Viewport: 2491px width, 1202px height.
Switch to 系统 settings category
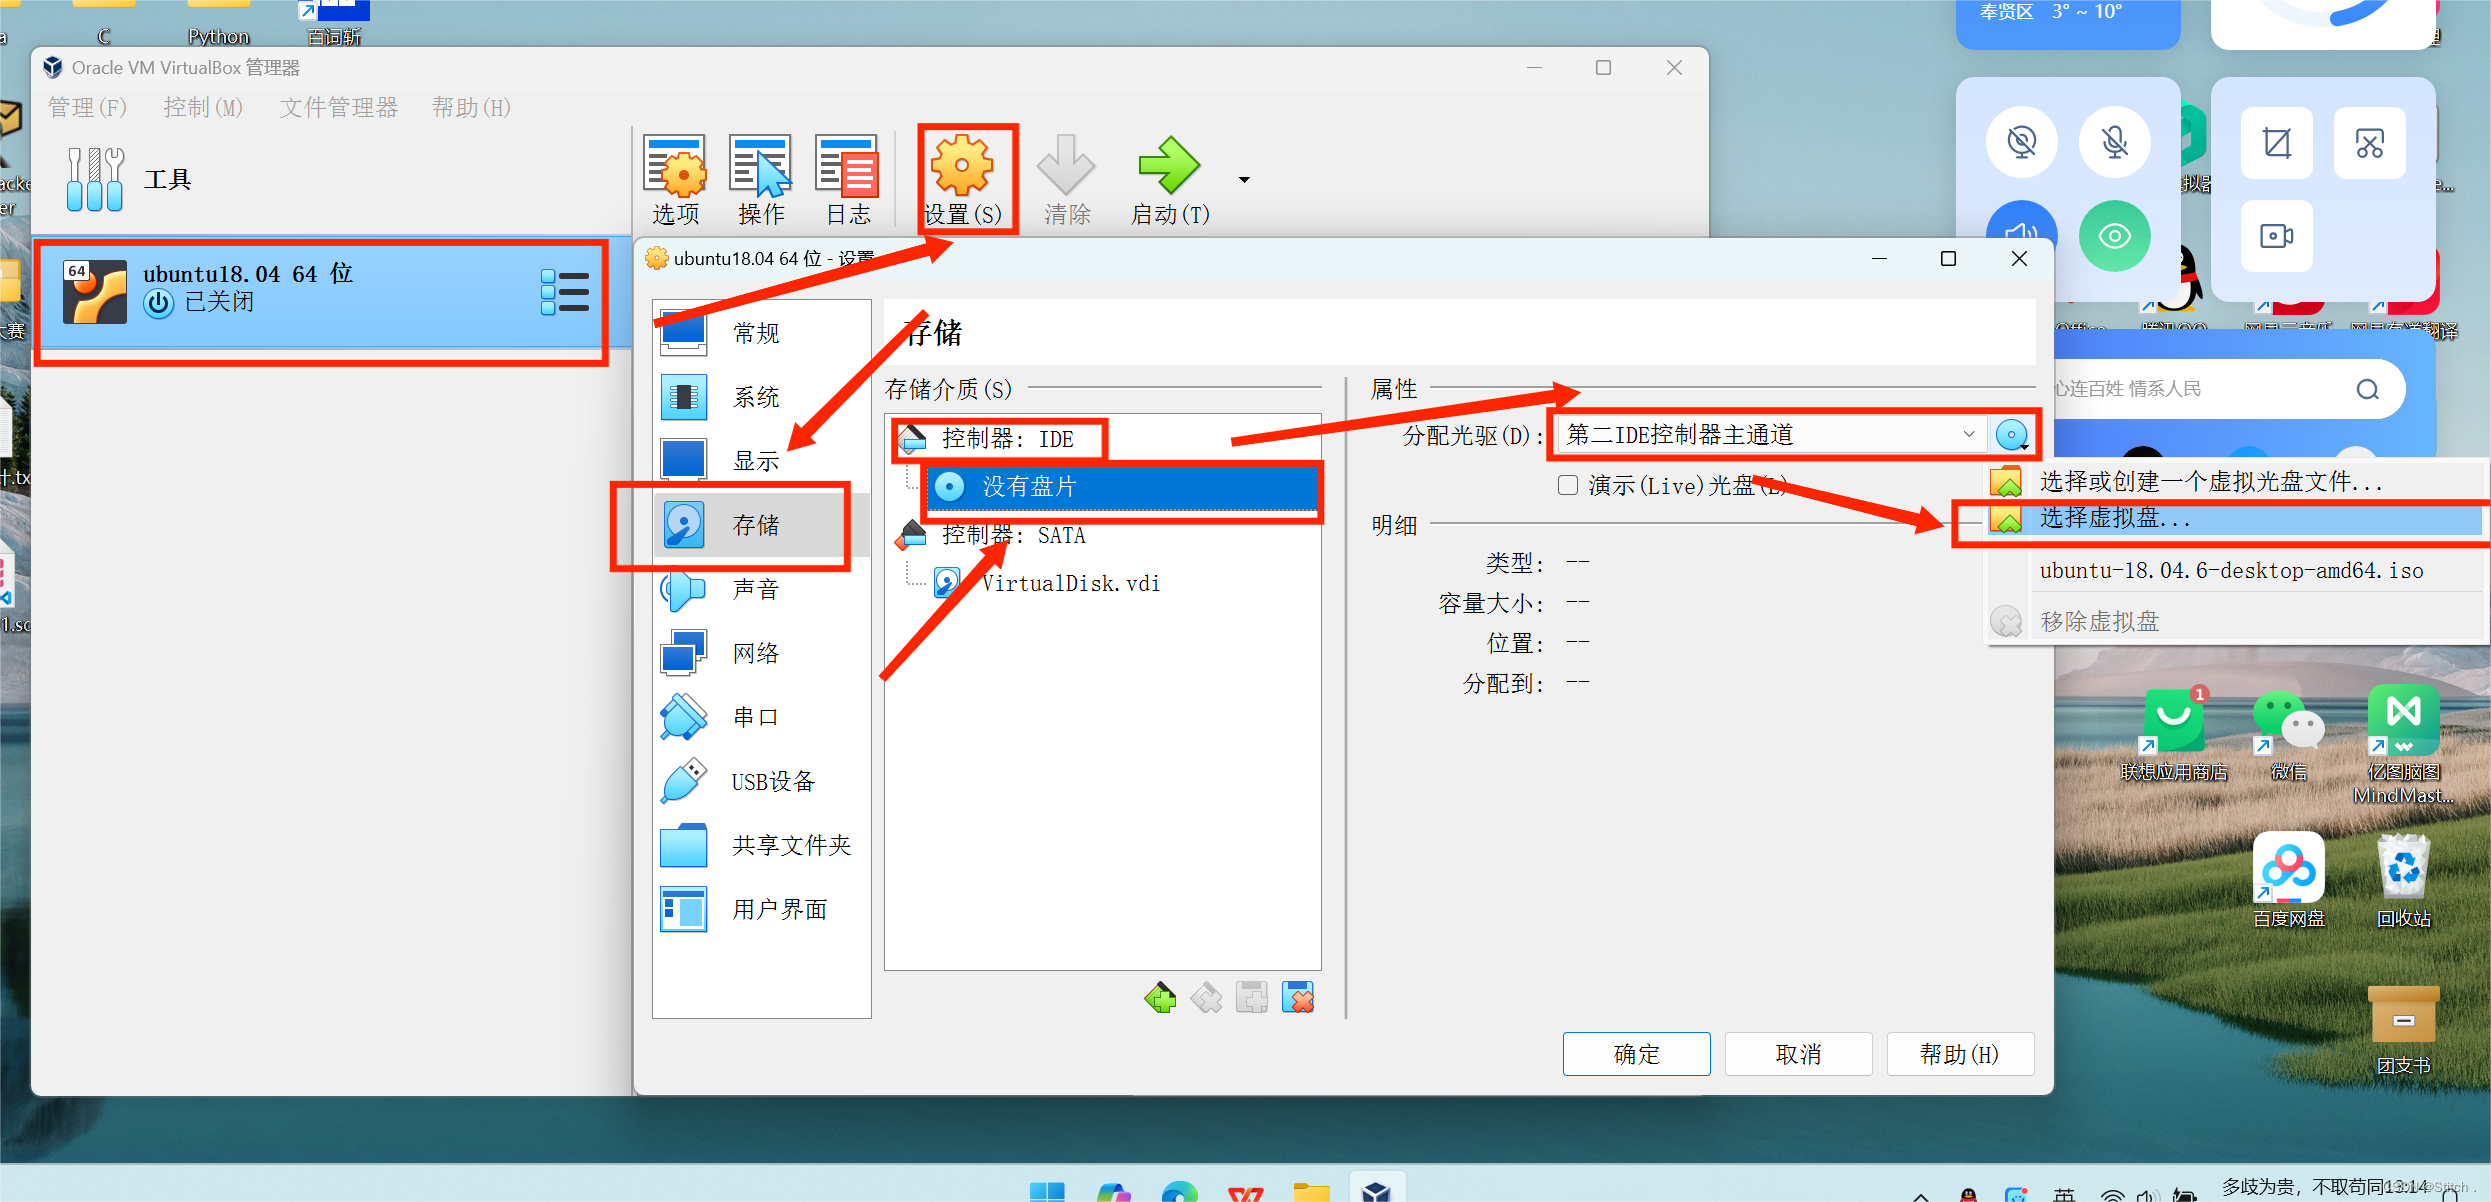(x=761, y=397)
